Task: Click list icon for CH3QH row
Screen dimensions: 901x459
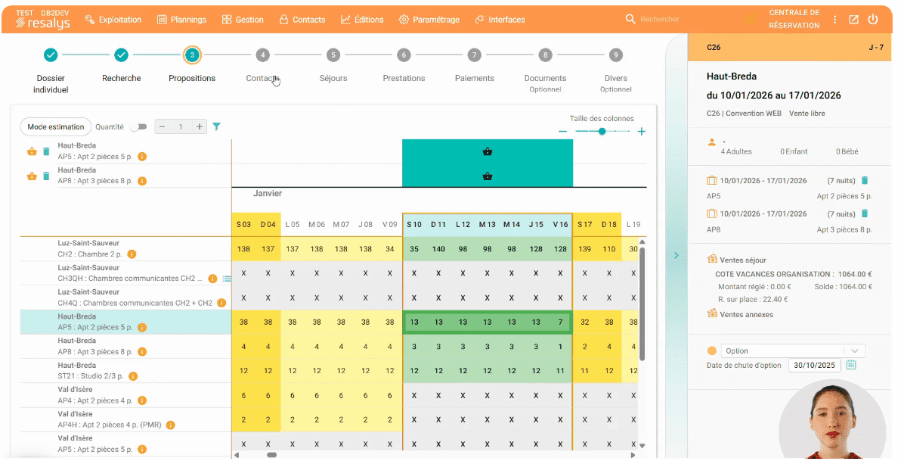Action: click(x=227, y=279)
